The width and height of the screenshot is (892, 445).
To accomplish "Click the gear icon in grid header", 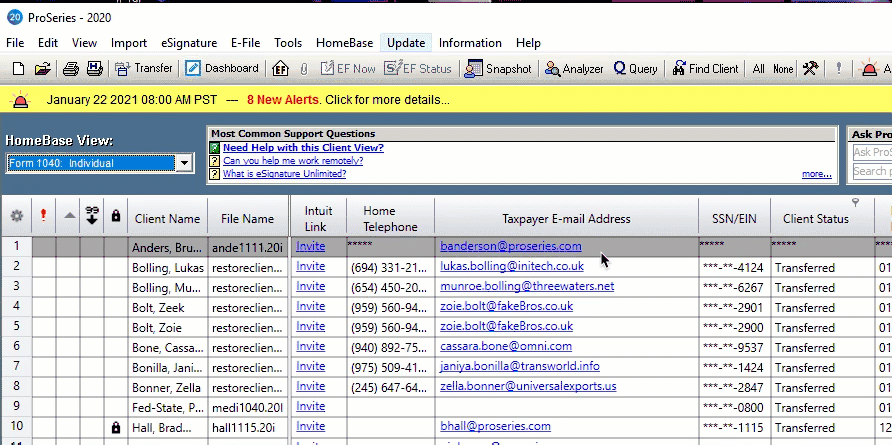I will [16, 216].
